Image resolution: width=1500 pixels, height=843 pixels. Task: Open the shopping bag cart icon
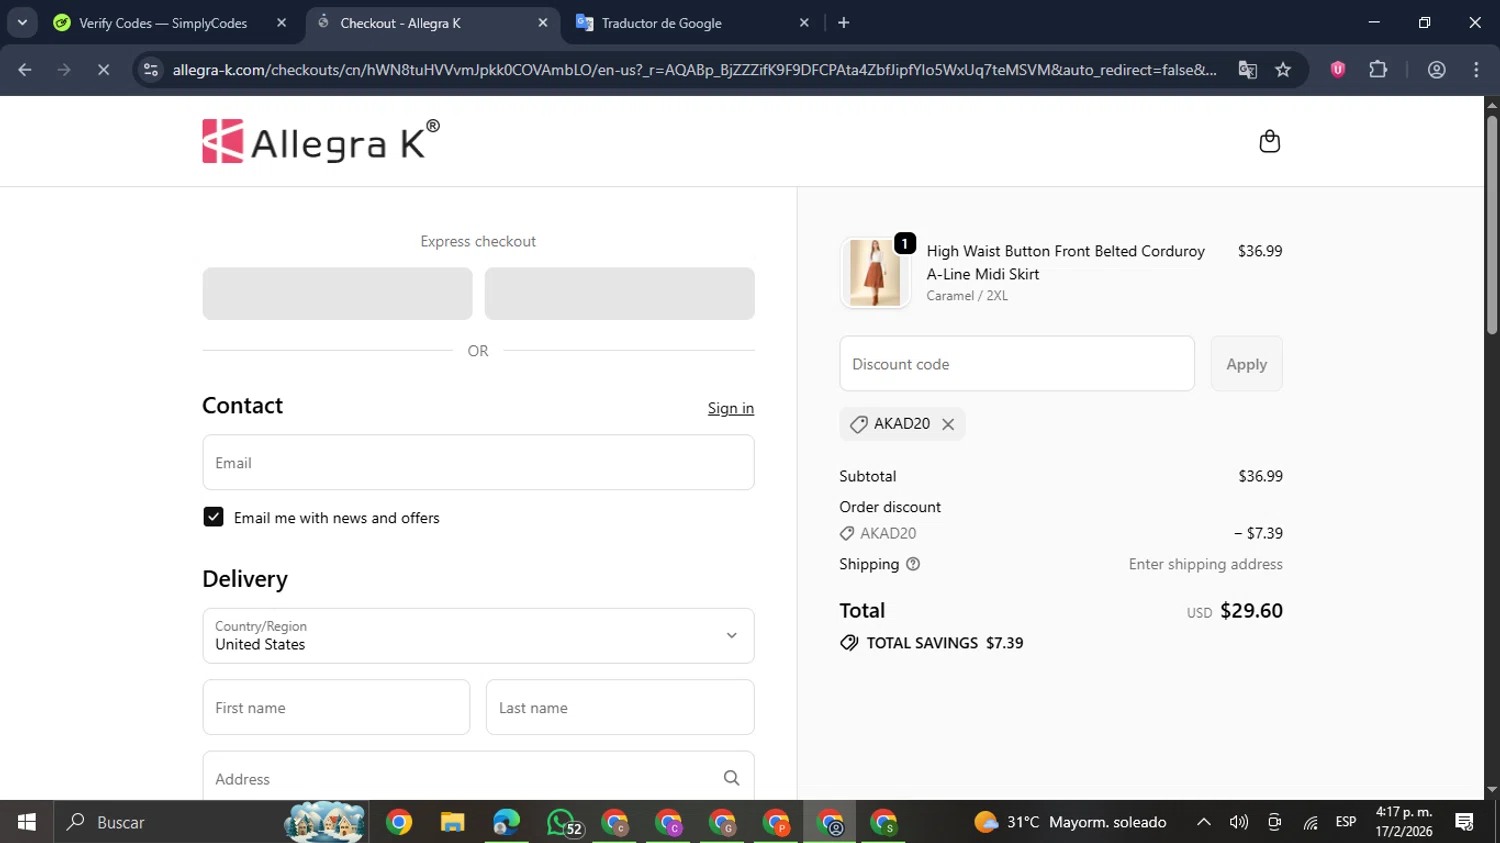[1269, 141]
